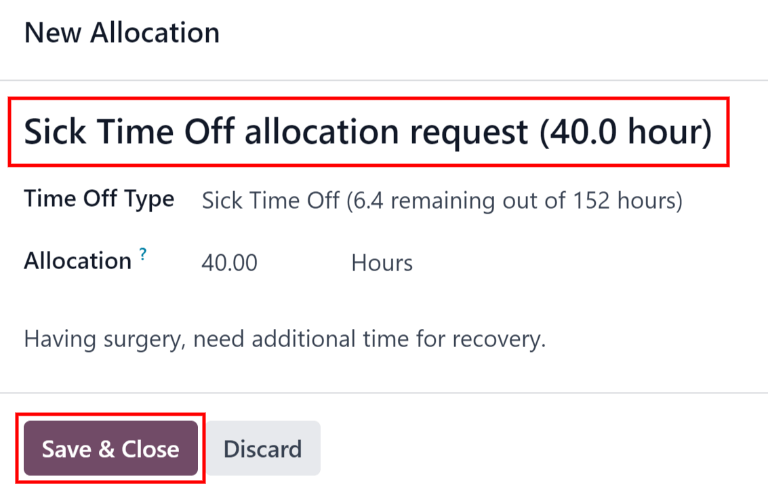This screenshot has height=497, width=768.
Task: Click the 40.00 allocation amount field
Action: [x=230, y=263]
